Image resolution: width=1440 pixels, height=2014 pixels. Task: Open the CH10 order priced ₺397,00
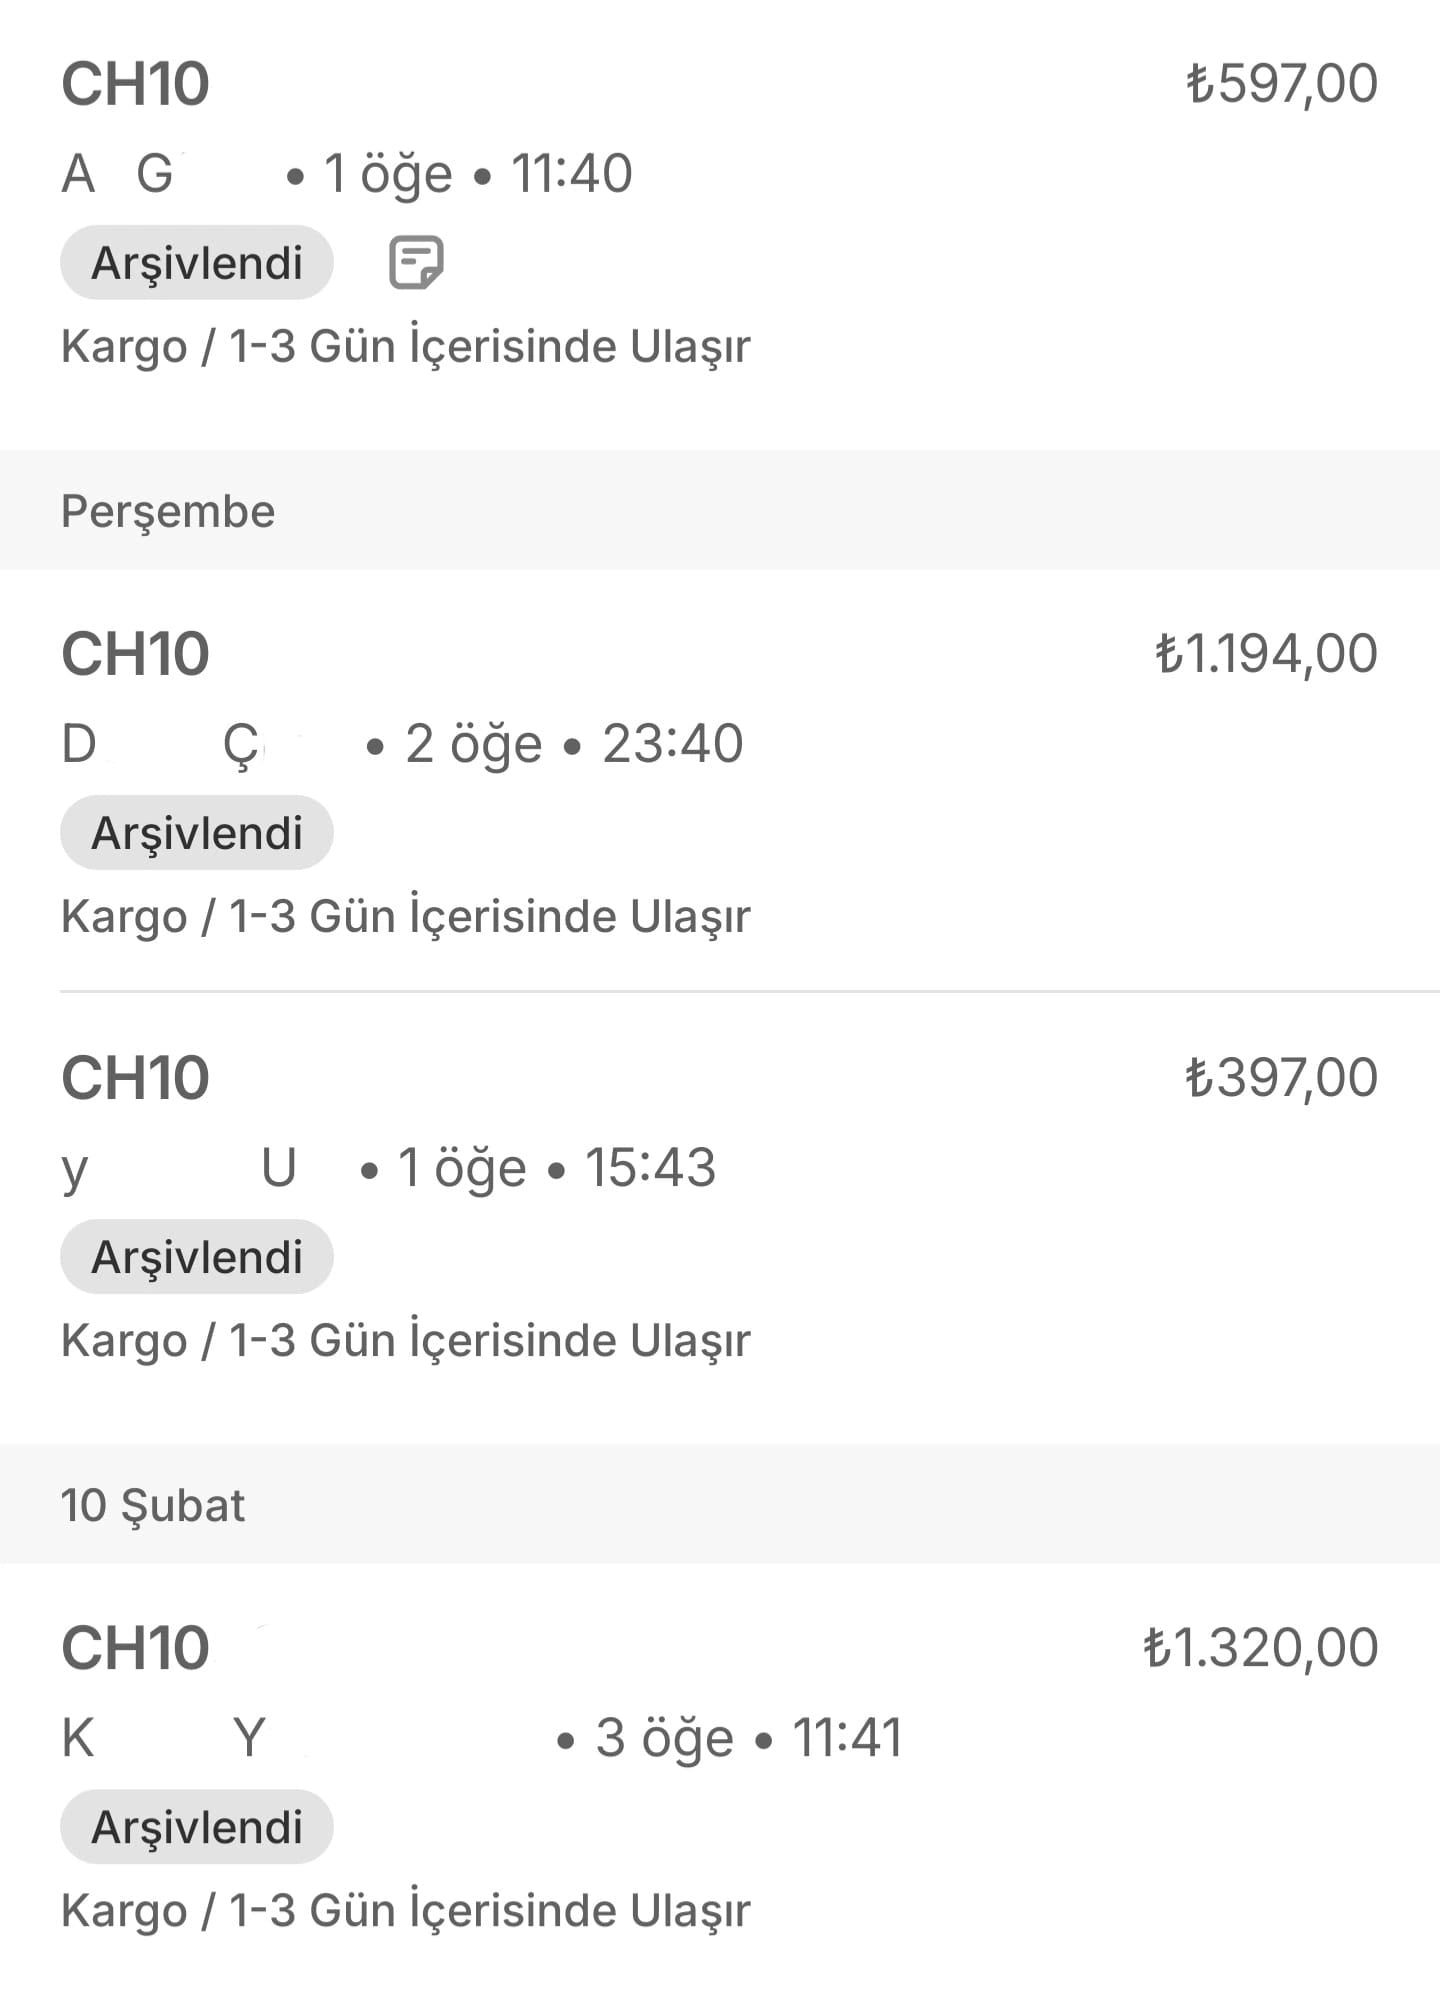click(x=136, y=1078)
